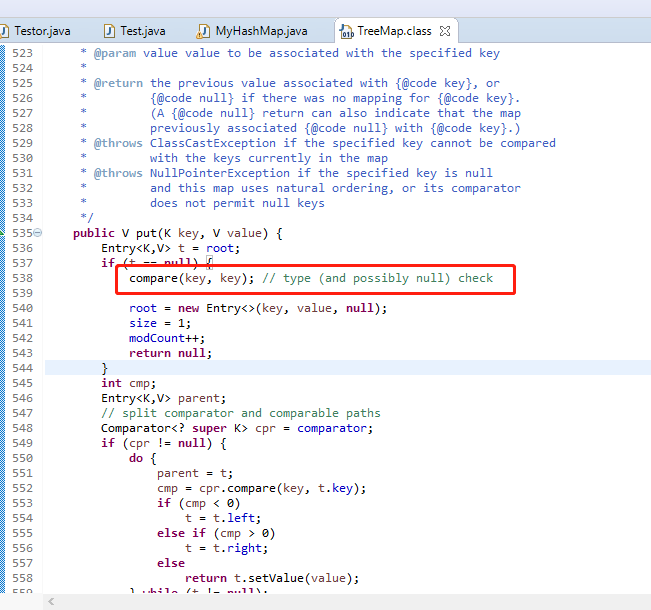Select the MyHashMap.java tab
The image size is (651, 610).
click(253, 31)
